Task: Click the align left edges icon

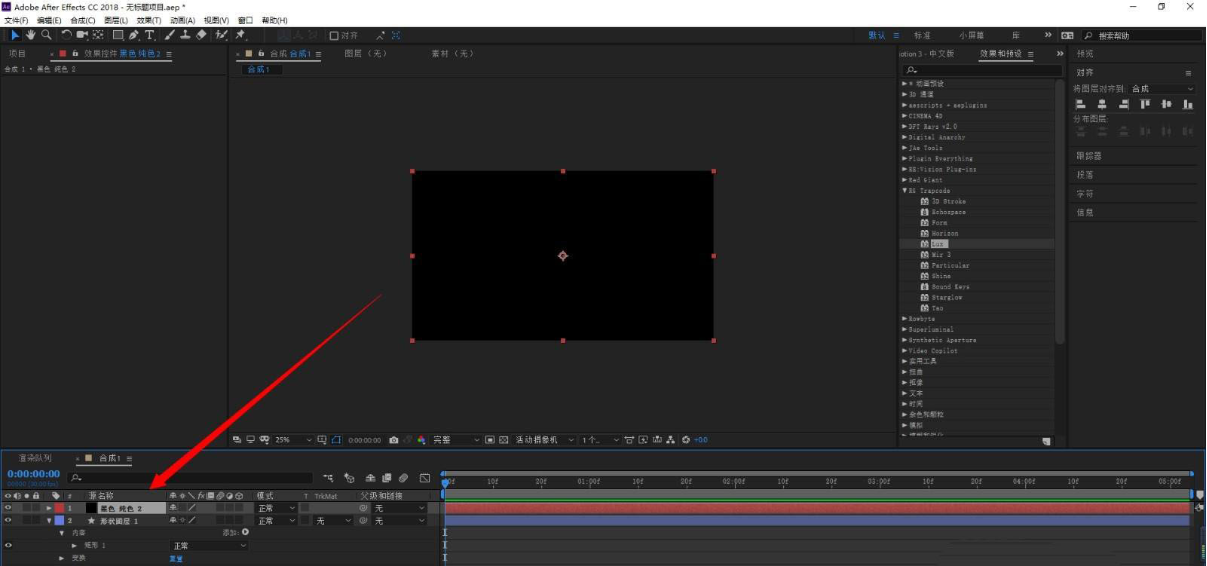Action: tap(1081, 104)
